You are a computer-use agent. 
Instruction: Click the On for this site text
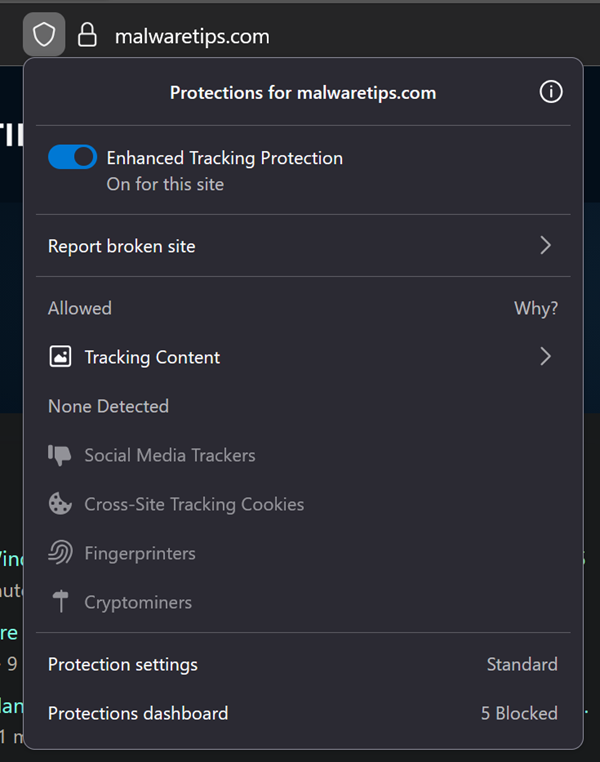(165, 184)
